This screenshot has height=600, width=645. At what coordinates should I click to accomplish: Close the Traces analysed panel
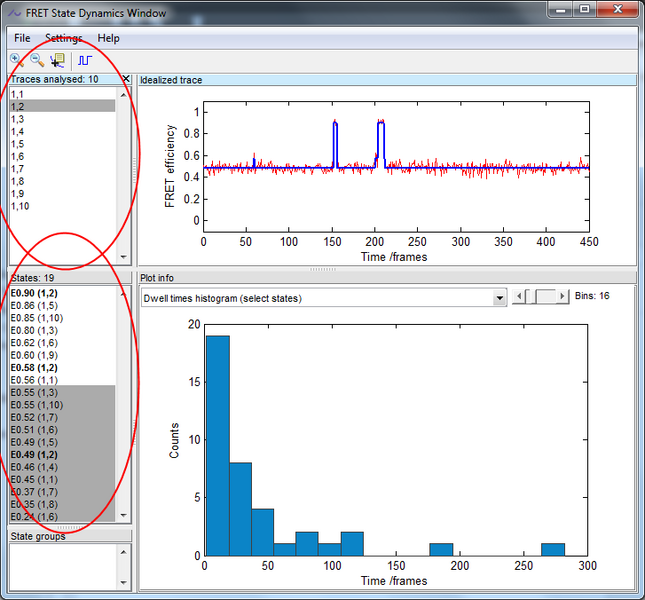coord(126,79)
